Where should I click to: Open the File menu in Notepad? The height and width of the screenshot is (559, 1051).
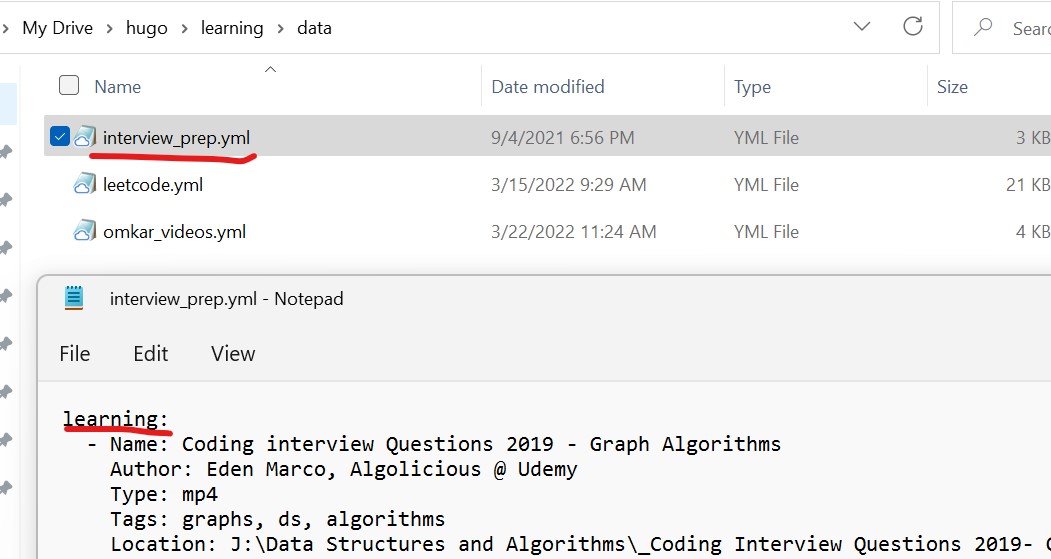pyautogui.click(x=75, y=353)
